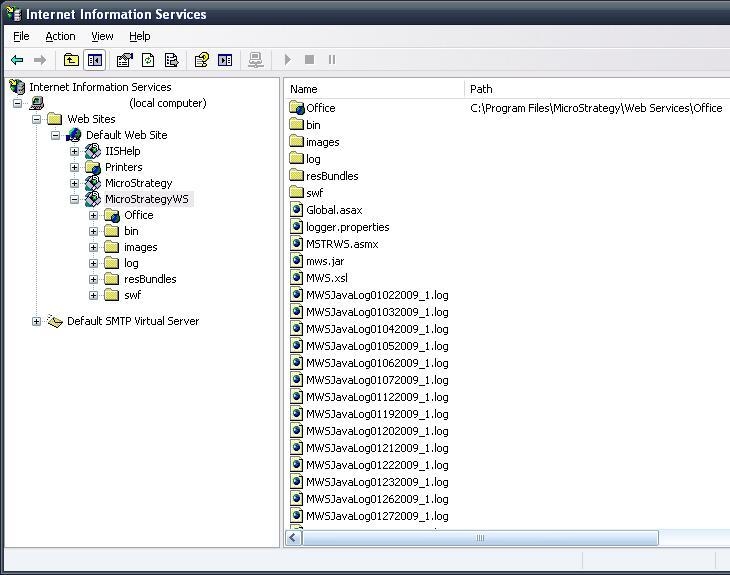This screenshot has width=730, height=575.
Task: Select the MSTRWS.asmx file icon
Action: pyautogui.click(x=297, y=244)
